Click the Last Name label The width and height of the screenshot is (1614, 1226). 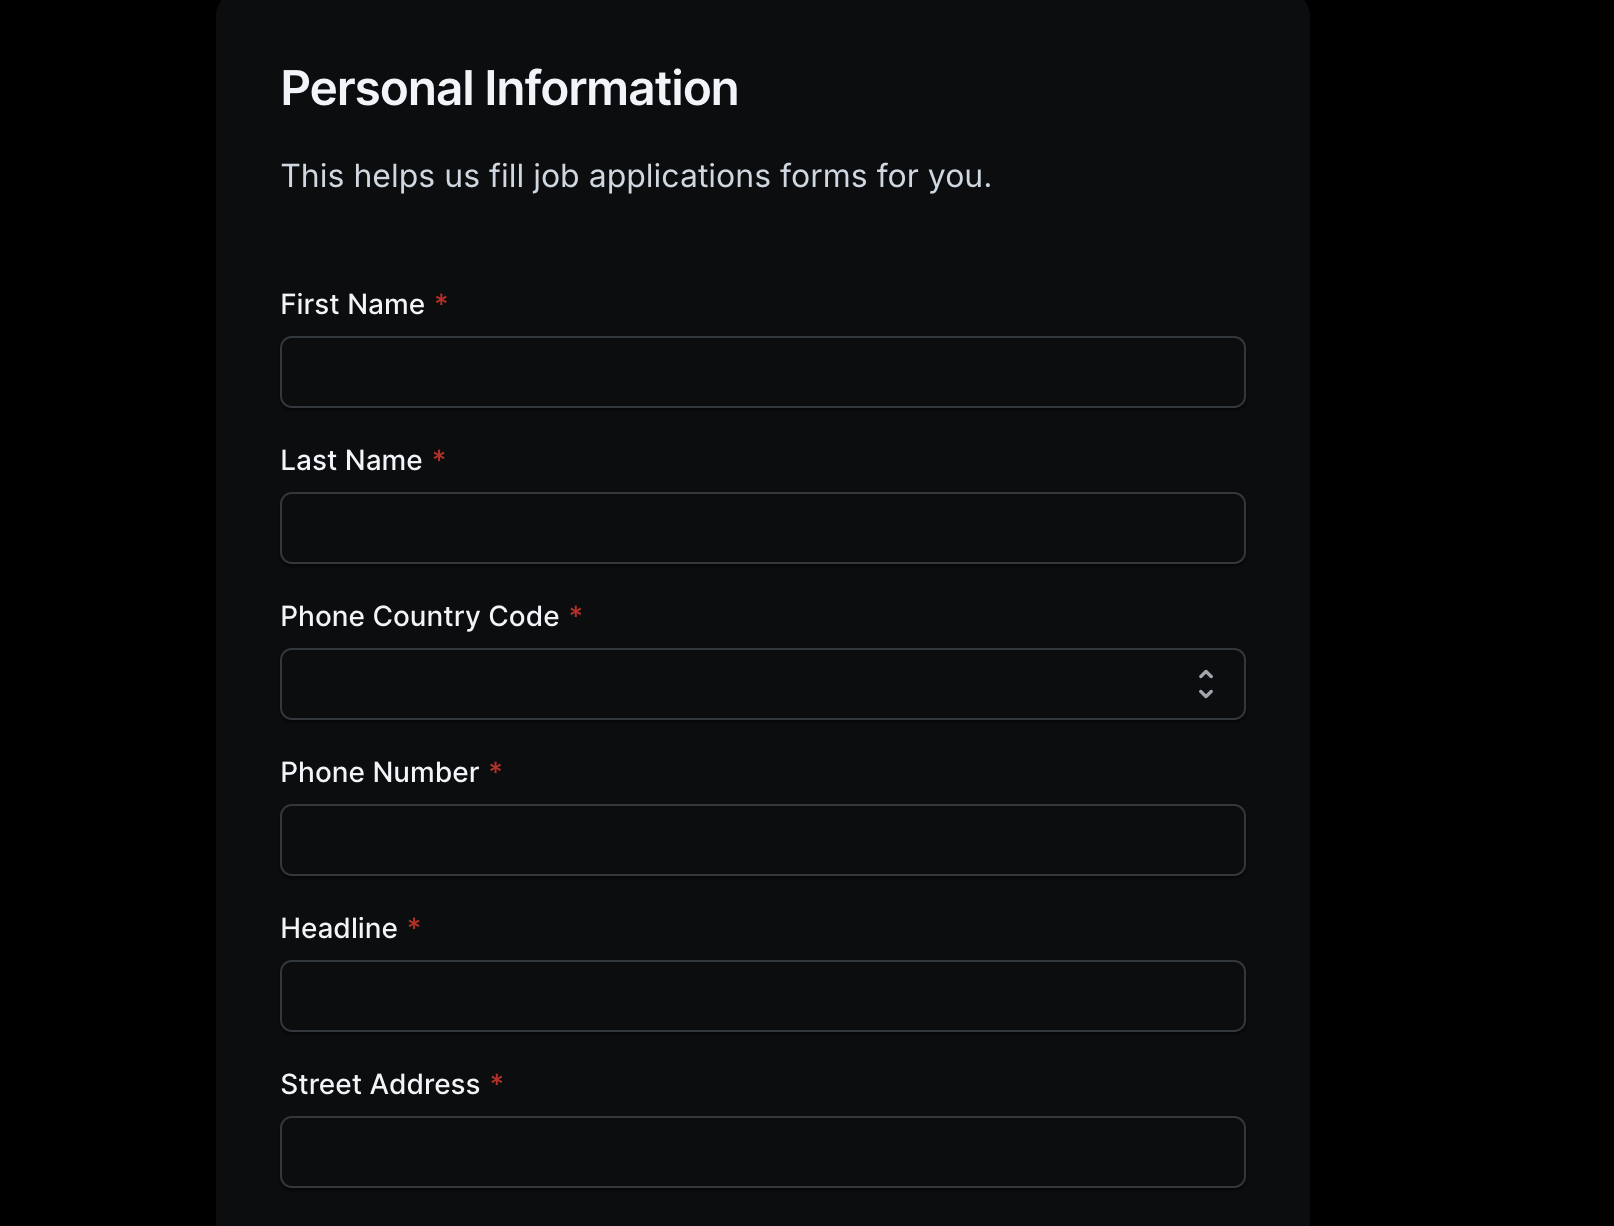349,460
